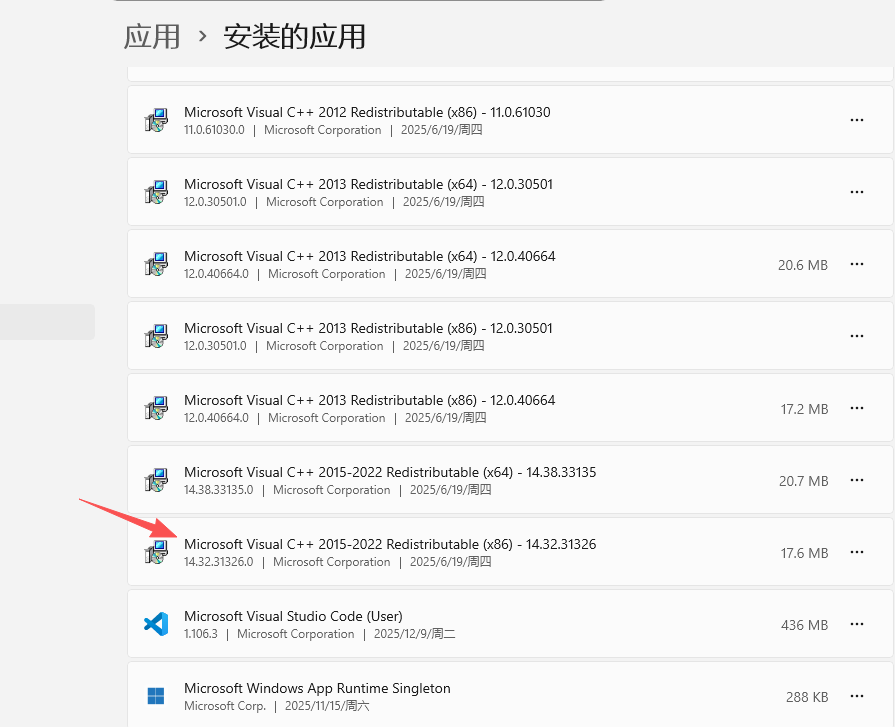Go back to 应用 via breadcrumb

[x=152, y=37]
